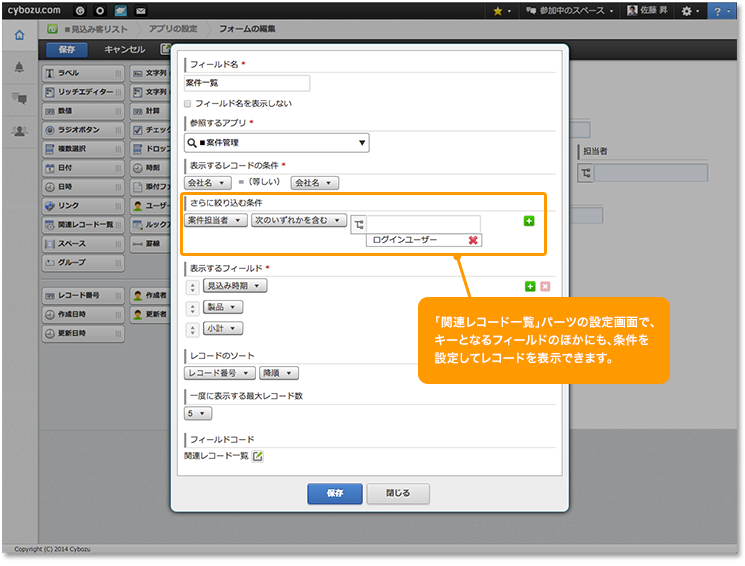Add another display field with green plus
This screenshot has width=745, height=566.
coord(530,286)
